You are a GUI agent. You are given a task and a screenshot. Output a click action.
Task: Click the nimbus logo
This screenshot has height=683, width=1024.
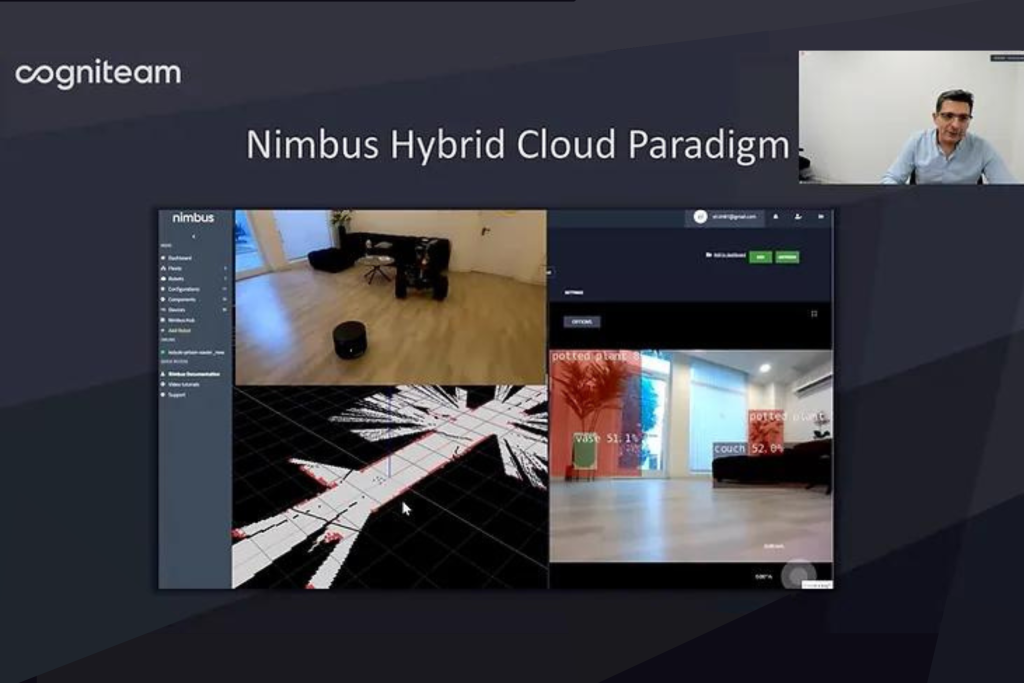pos(193,217)
